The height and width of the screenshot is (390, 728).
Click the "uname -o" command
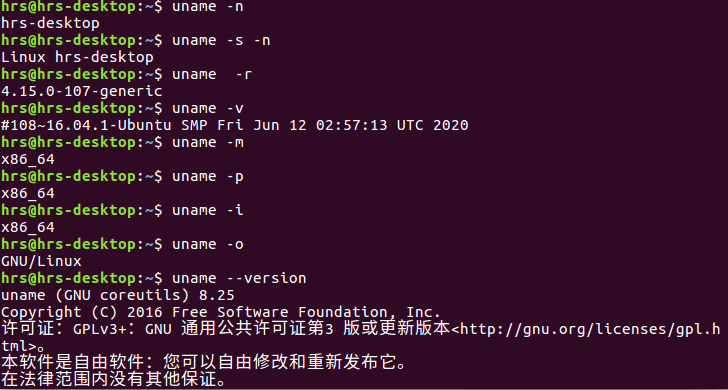point(208,245)
